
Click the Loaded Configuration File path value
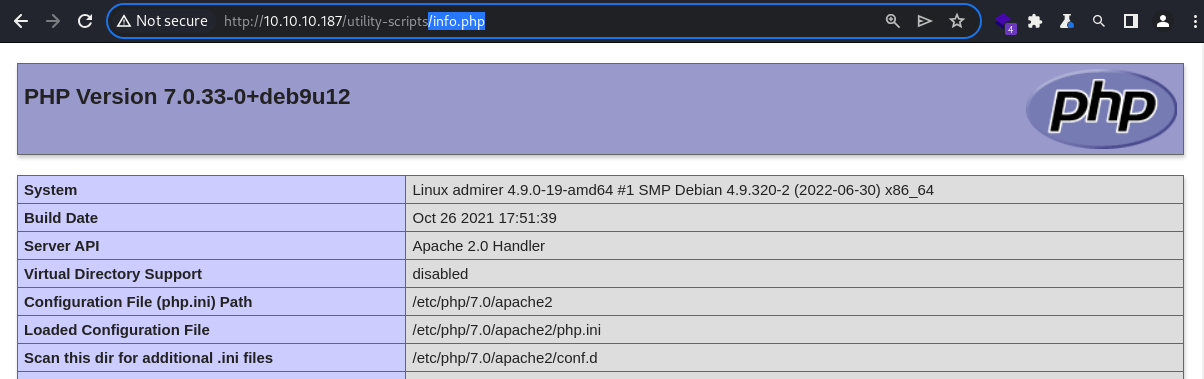coord(506,330)
